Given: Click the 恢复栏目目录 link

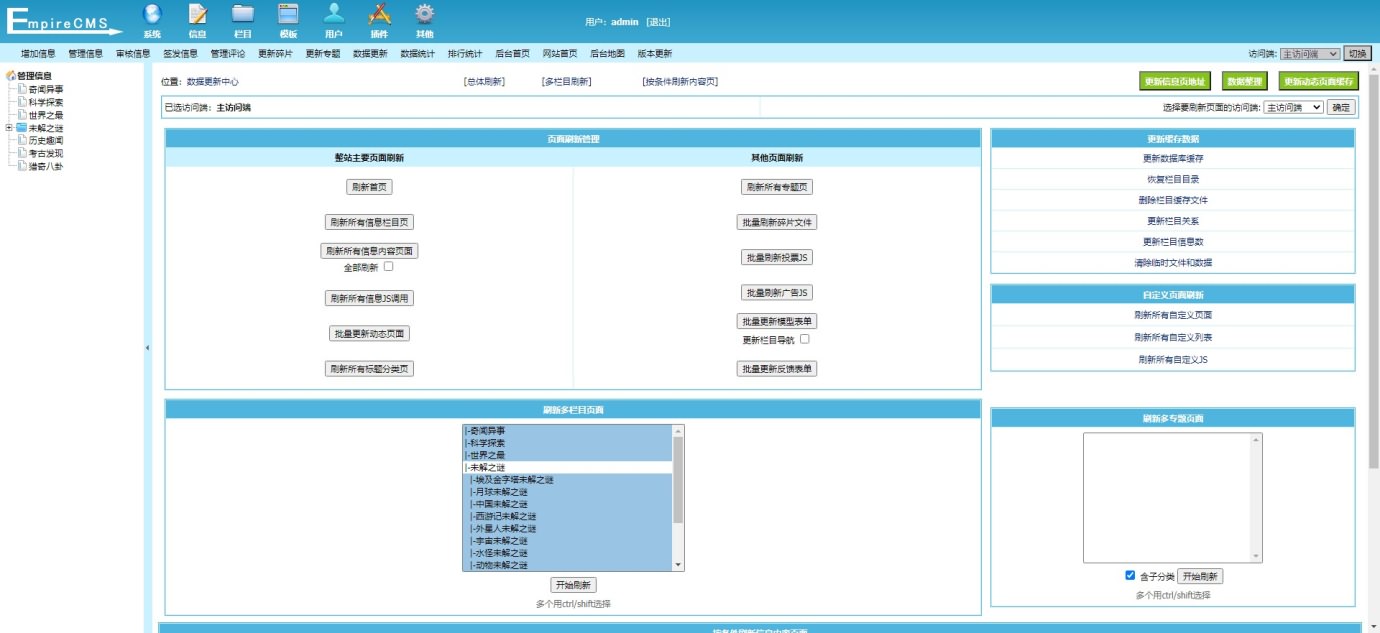Looking at the screenshot, I should point(1172,179).
